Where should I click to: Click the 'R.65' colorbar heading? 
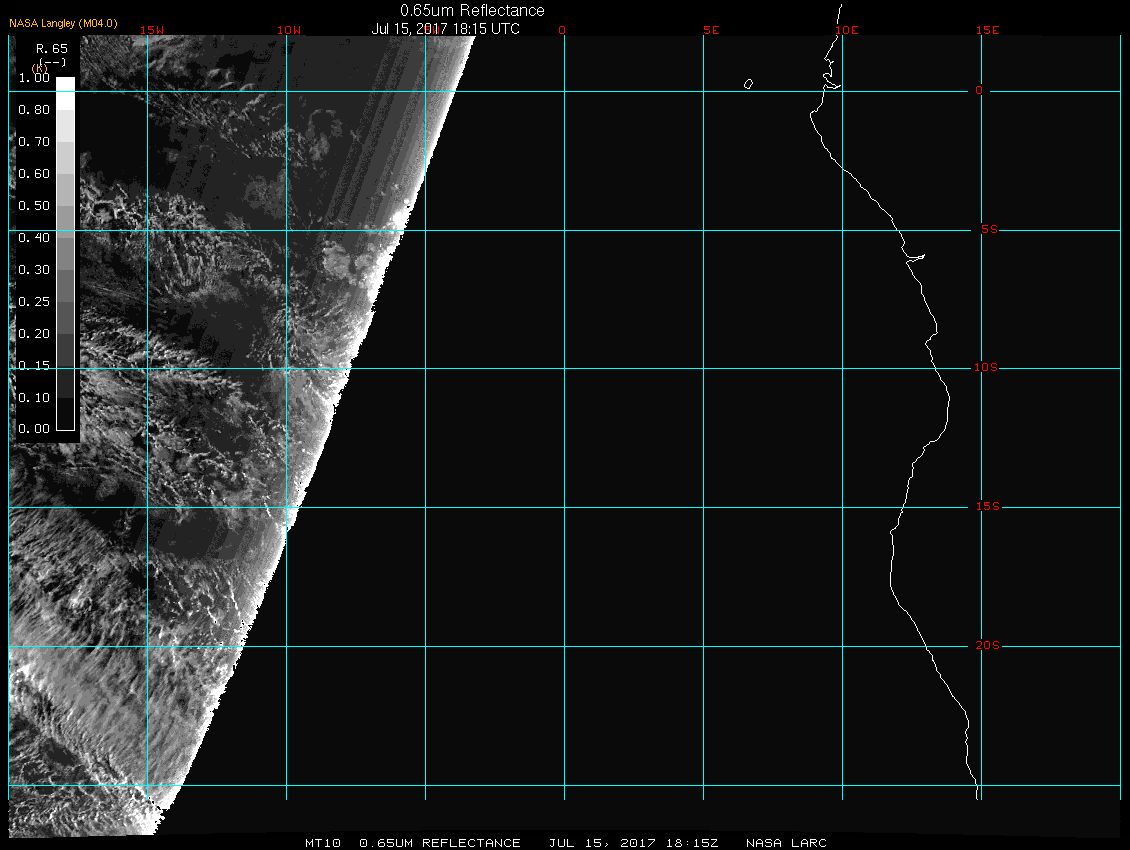pyautogui.click(x=52, y=48)
